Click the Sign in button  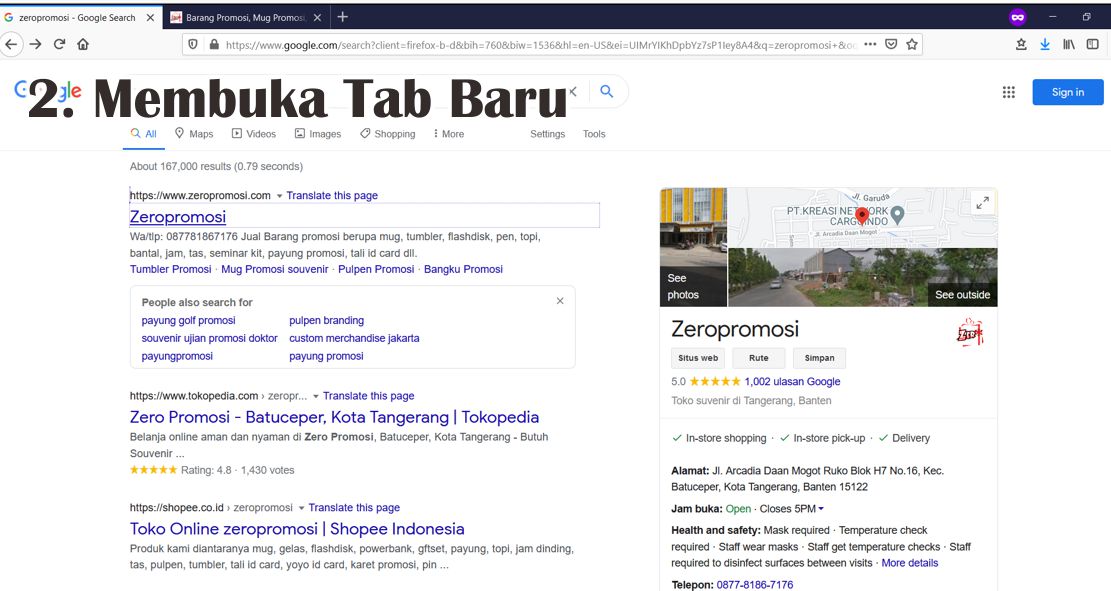click(x=1068, y=92)
